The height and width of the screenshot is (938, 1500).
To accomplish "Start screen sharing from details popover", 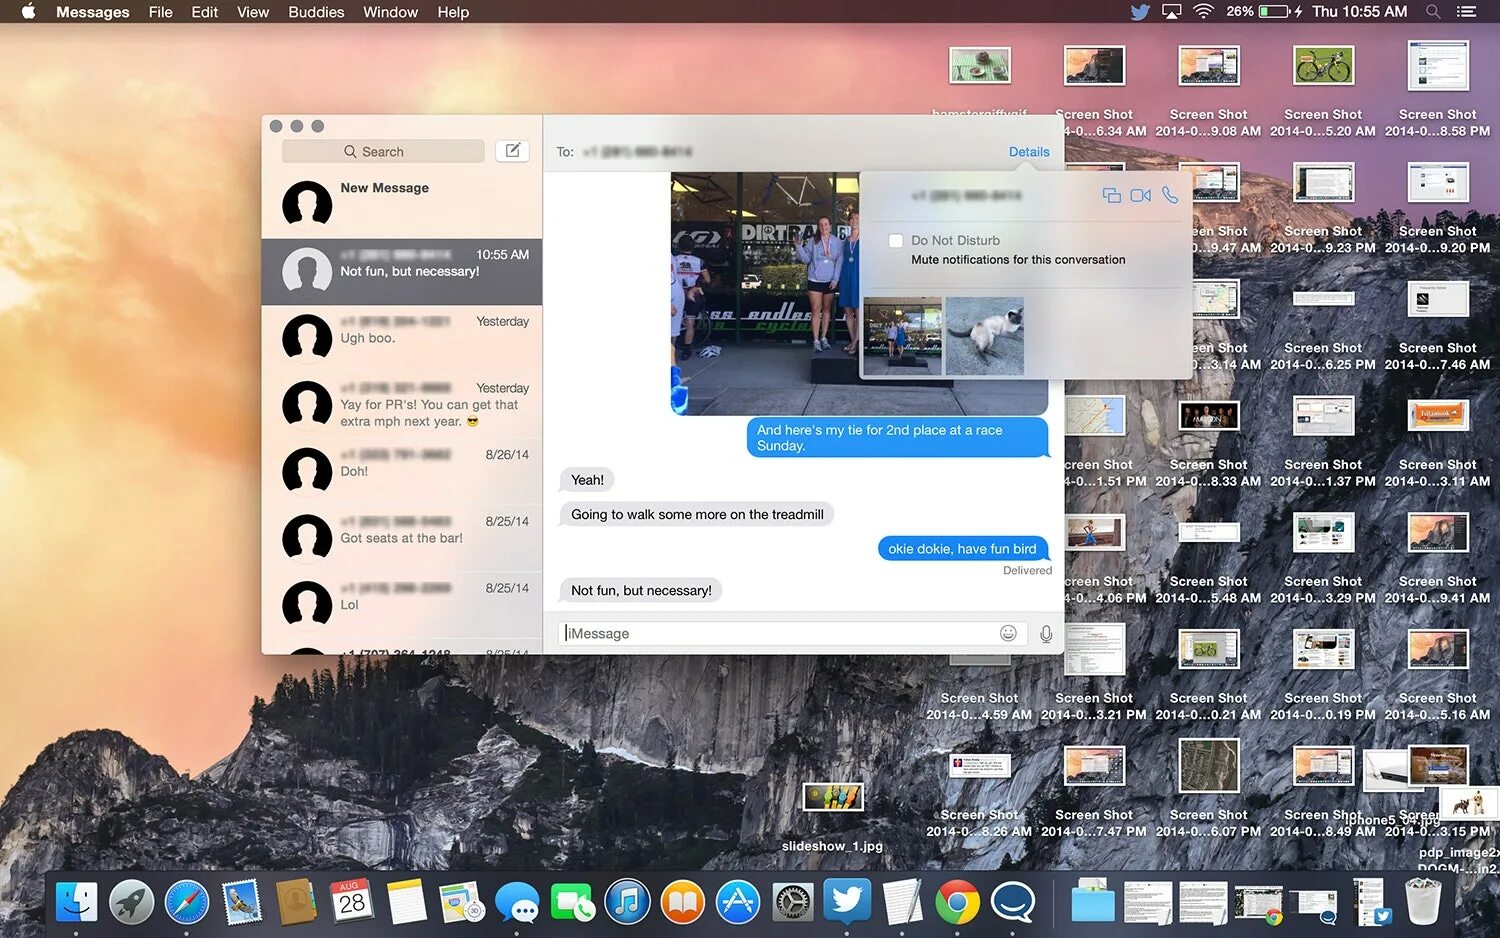I will point(1111,196).
